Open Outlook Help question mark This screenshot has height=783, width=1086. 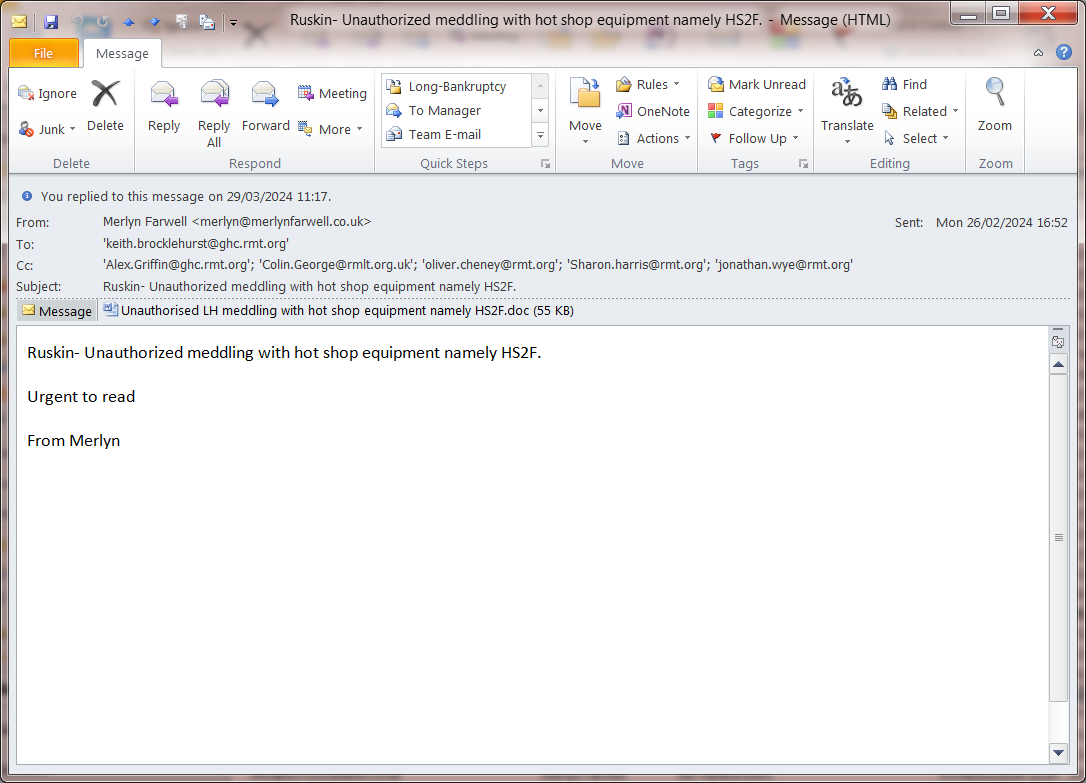click(x=1064, y=53)
